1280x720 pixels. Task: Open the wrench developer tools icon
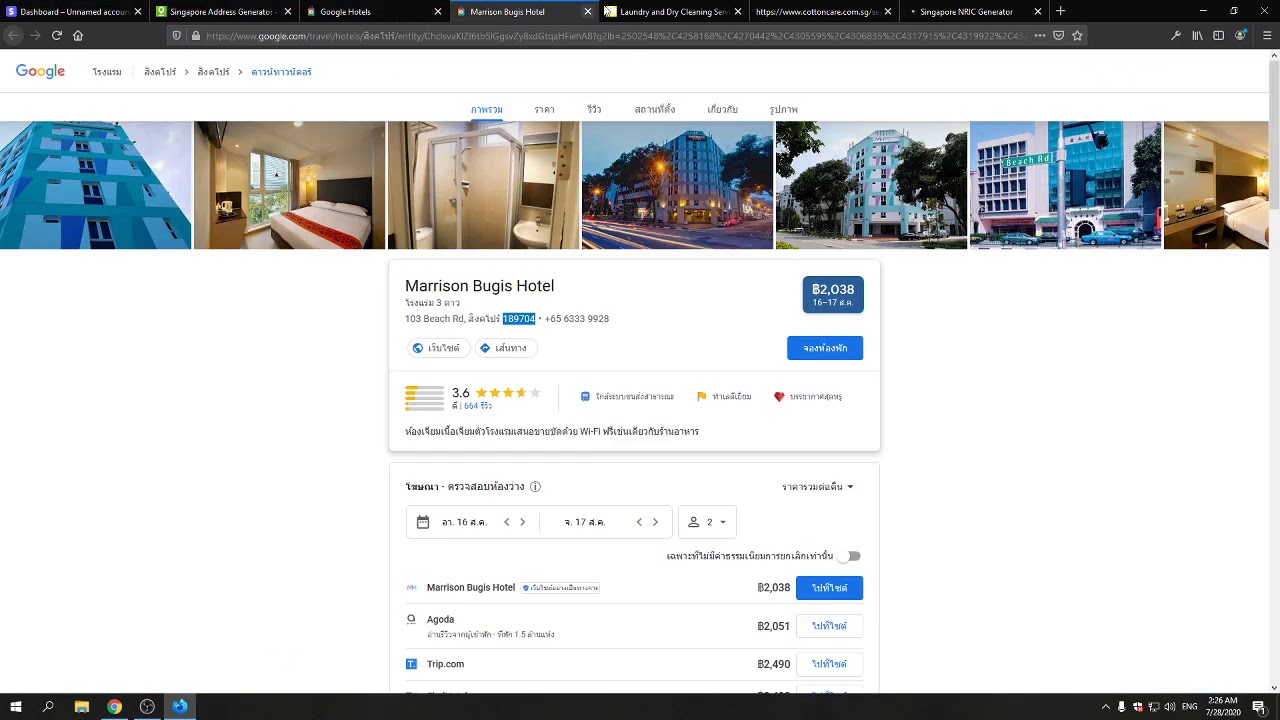click(x=1176, y=35)
